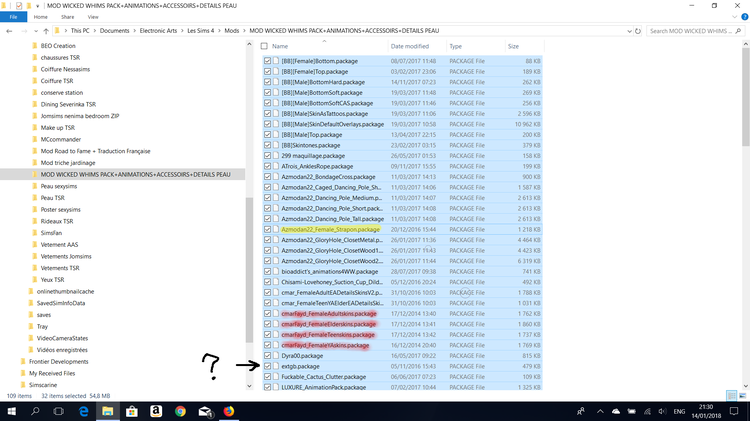Open recent locations dropdown arrow
This screenshot has width=750, height=421.
35,31
